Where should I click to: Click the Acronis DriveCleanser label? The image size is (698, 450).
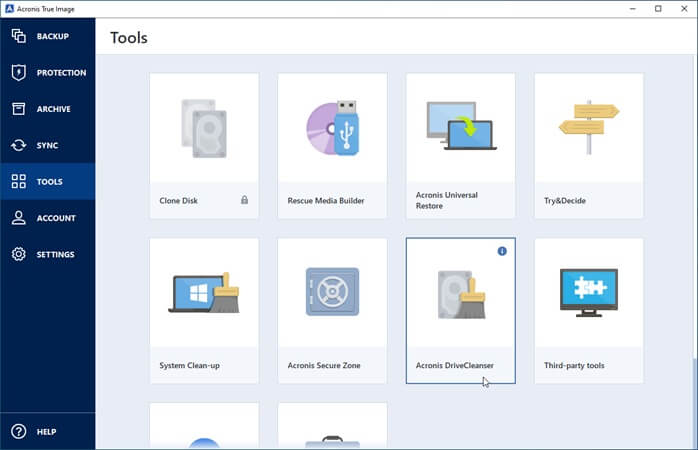tap(455, 365)
